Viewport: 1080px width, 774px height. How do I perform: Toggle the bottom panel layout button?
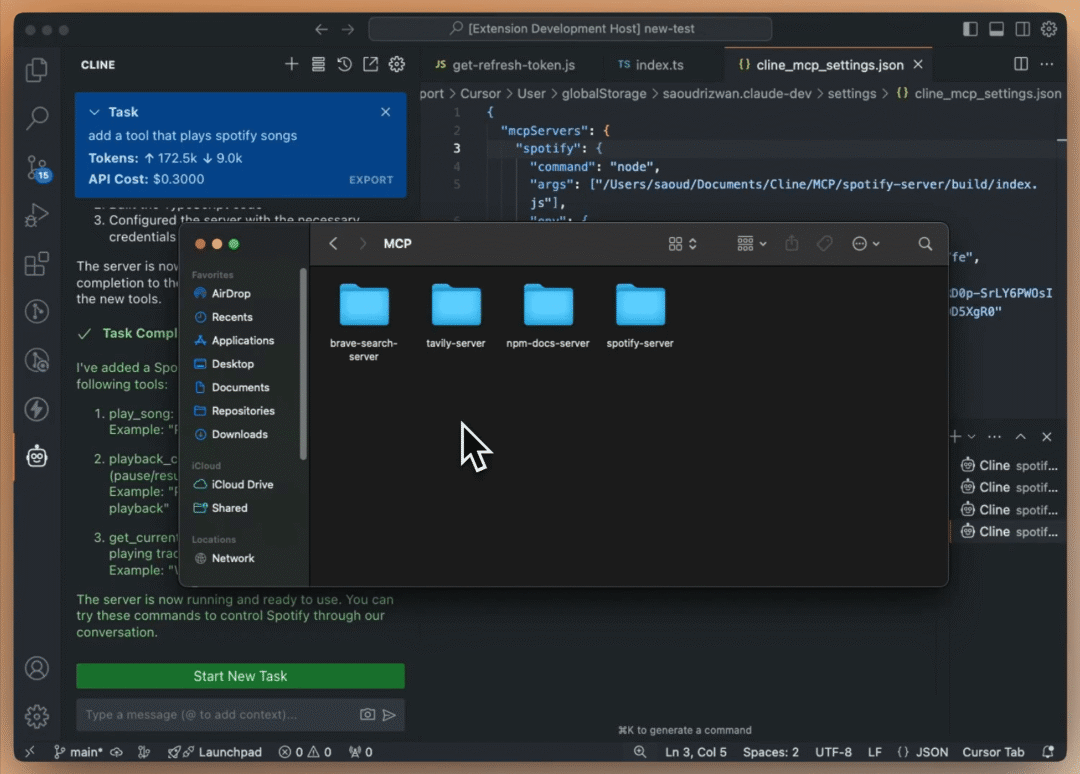(996, 29)
